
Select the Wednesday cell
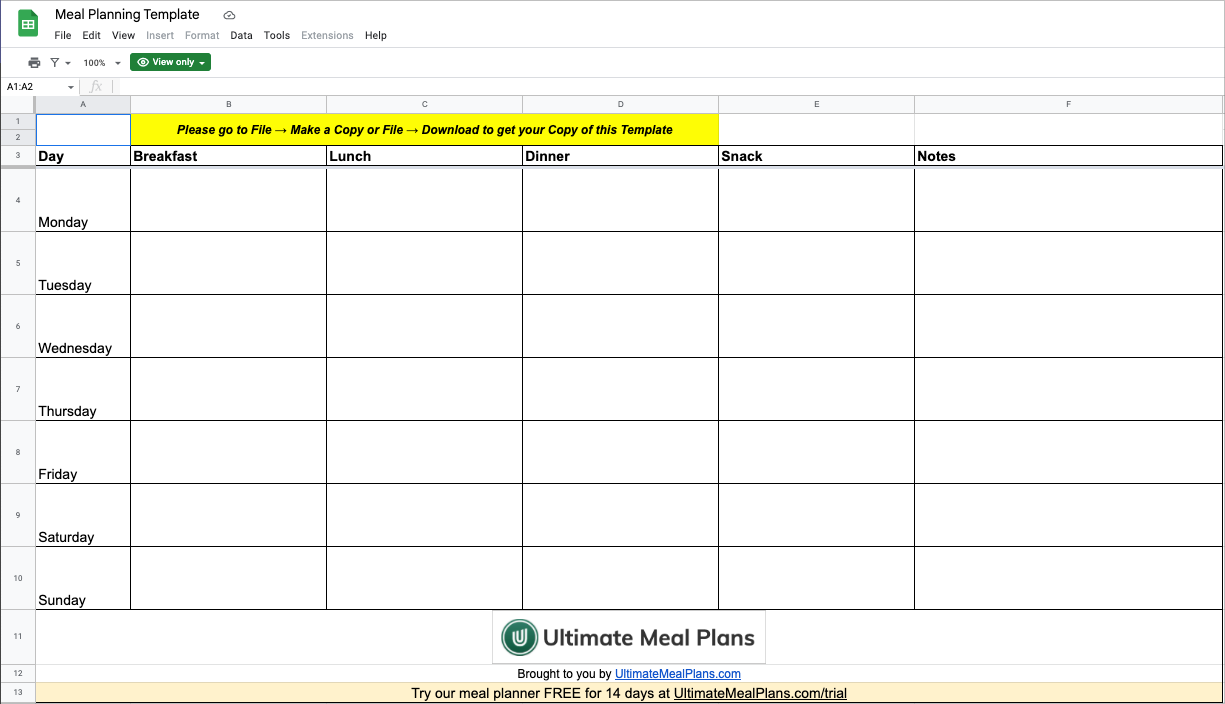pyautogui.click(x=83, y=326)
